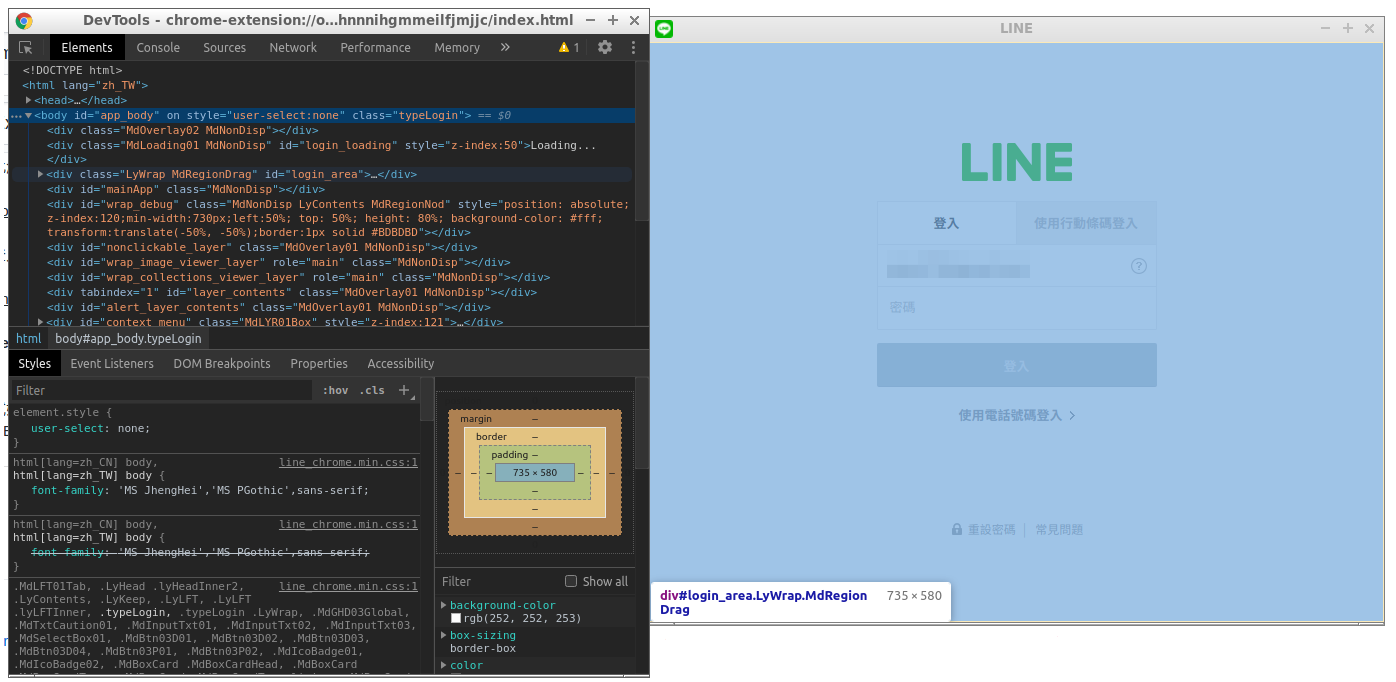This screenshot has height=682, width=1396.
Task: Click the body#app_body.typeLogin breadcrumb
Action: pyautogui.click(x=128, y=338)
